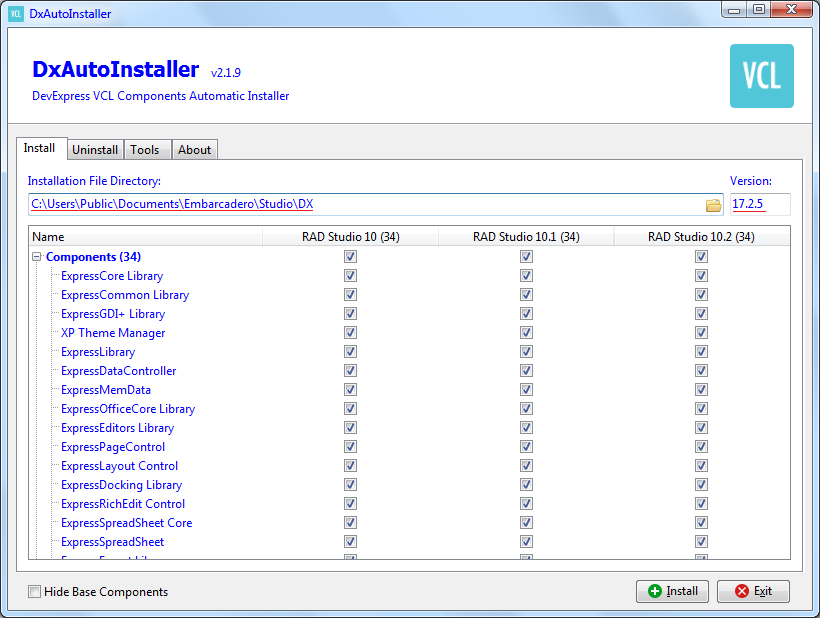This screenshot has height=618, width=820.
Task: Click the Version field showing 17.2.5
Action: (x=760, y=204)
